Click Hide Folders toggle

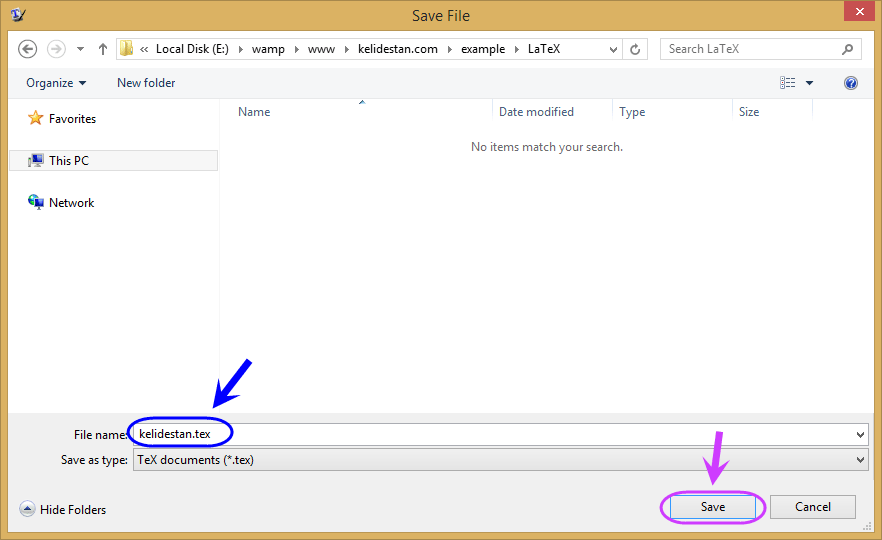click(x=62, y=509)
